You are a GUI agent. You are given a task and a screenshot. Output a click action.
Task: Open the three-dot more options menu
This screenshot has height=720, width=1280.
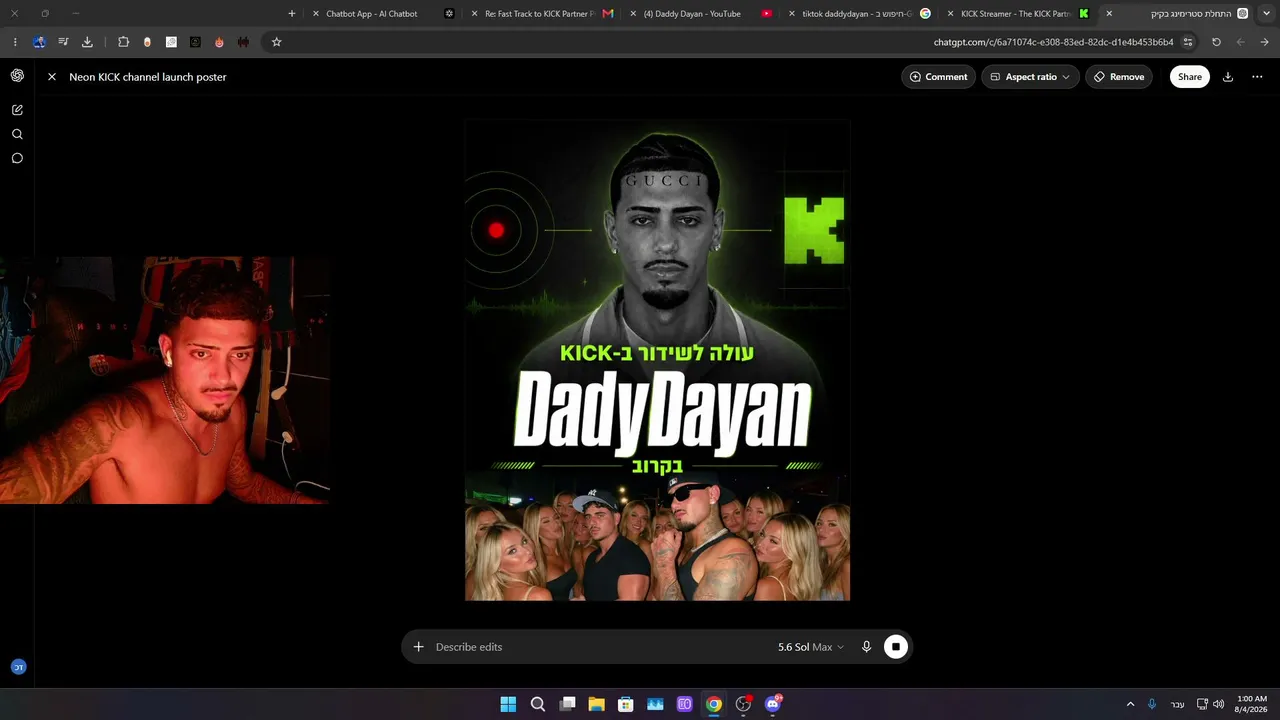point(1257,77)
